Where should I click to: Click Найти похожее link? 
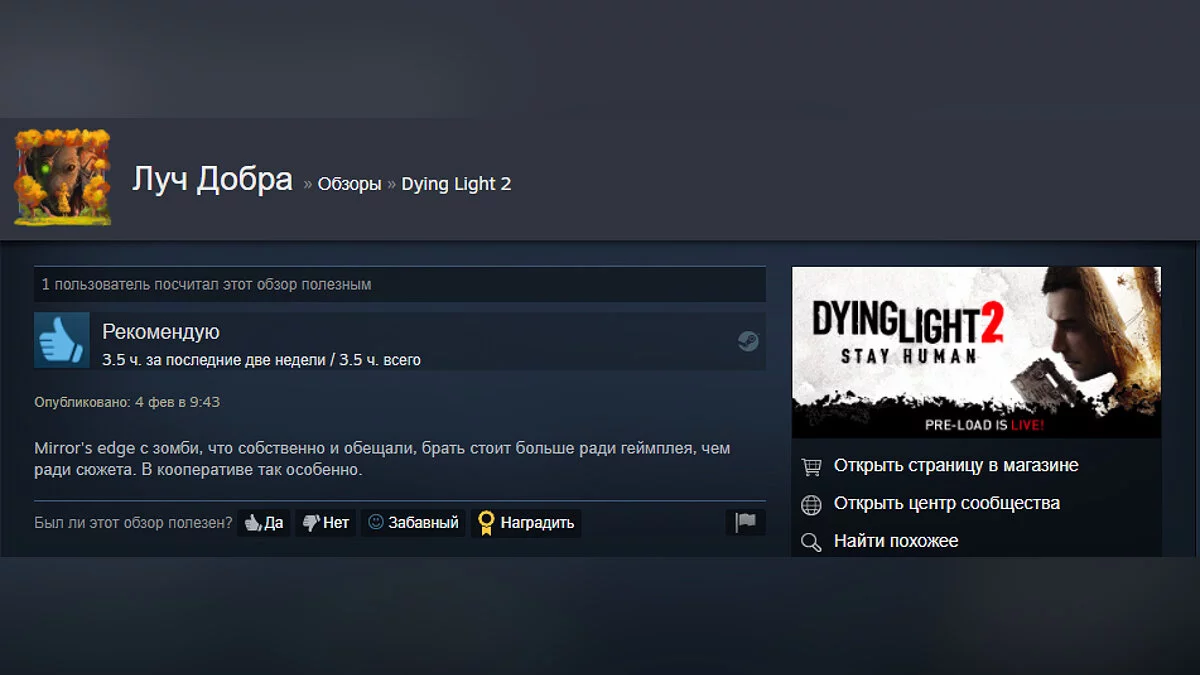896,541
